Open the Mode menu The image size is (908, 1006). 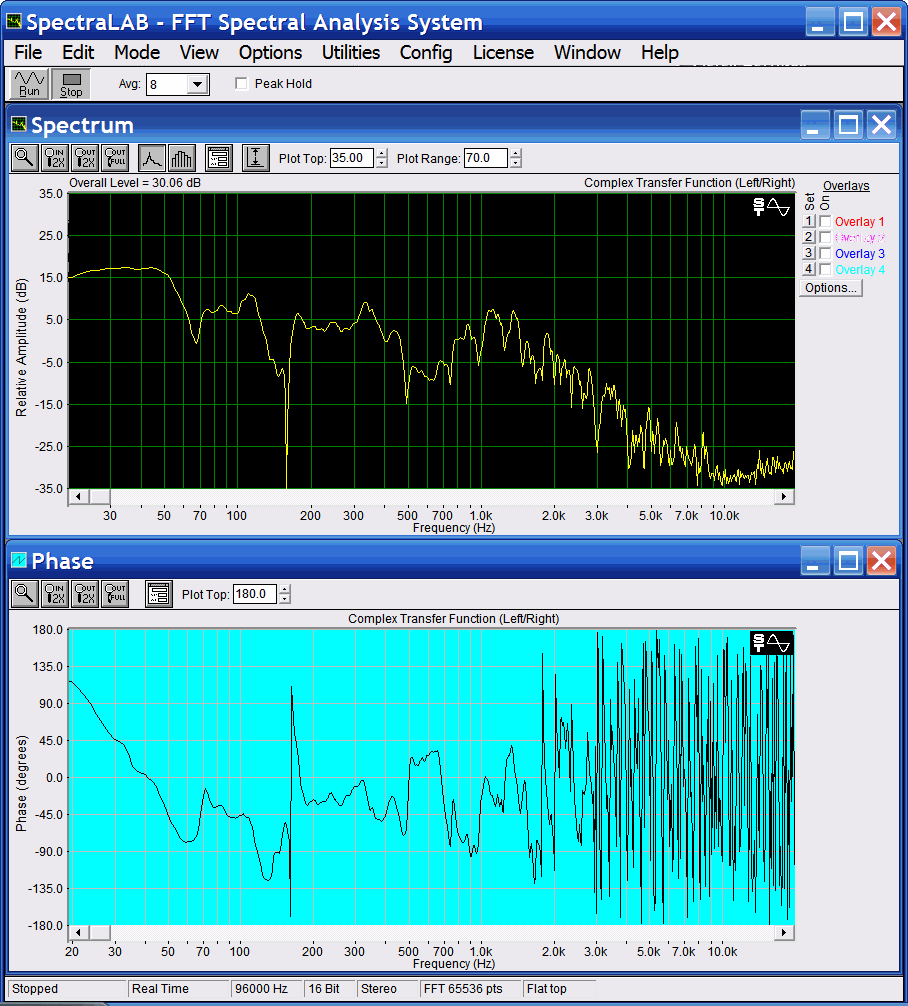[136, 52]
